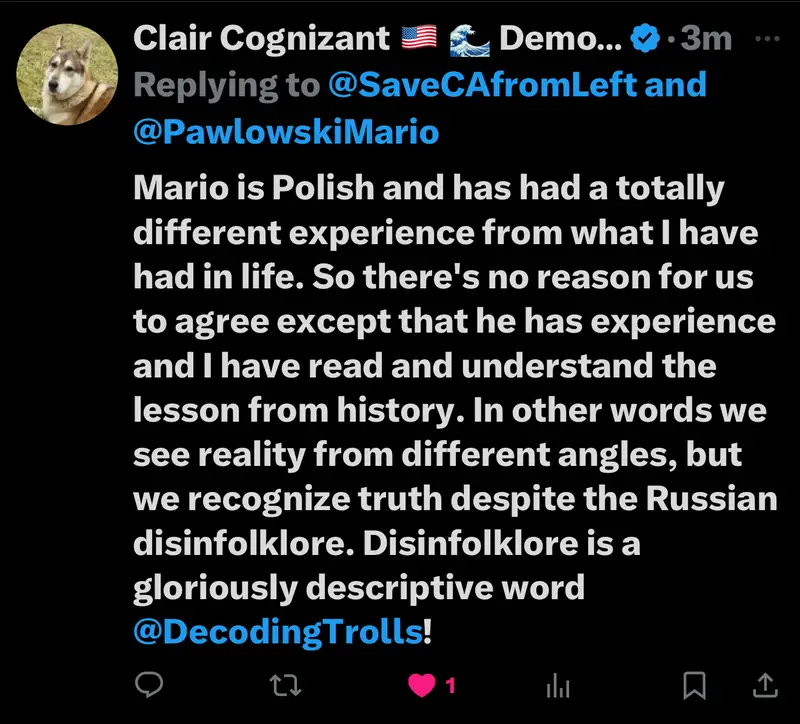Open the @PawlowskiMario mention link

pyautogui.click(x=286, y=130)
